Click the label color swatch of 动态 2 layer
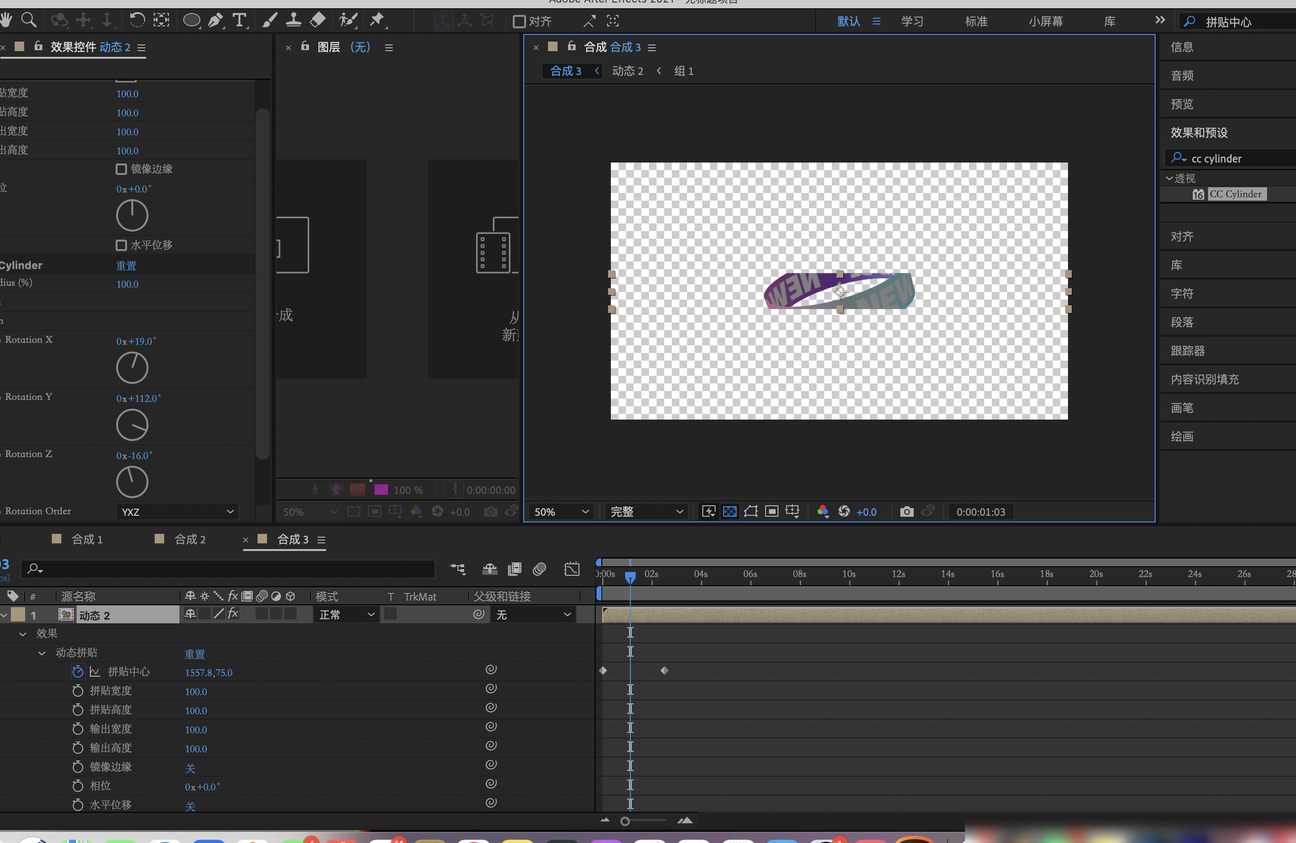This screenshot has width=1296, height=843. (x=18, y=614)
